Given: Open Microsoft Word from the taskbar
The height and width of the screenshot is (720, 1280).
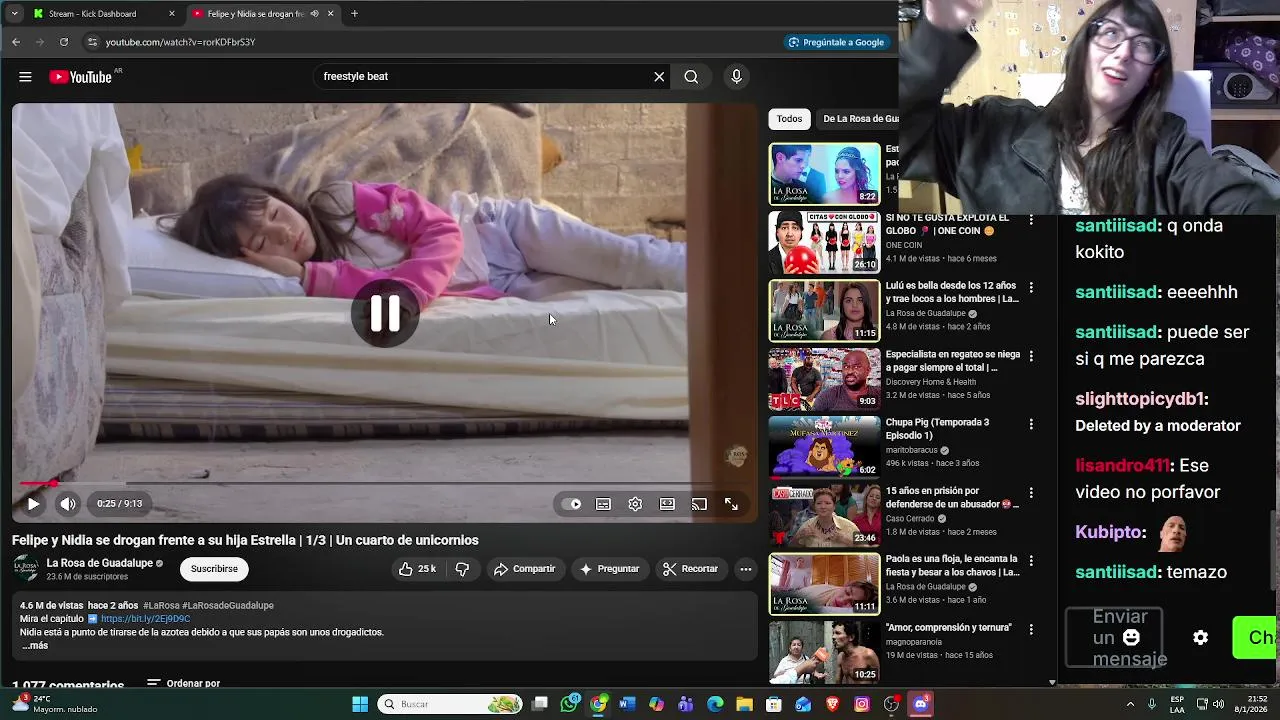Looking at the screenshot, I should tap(627, 704).
